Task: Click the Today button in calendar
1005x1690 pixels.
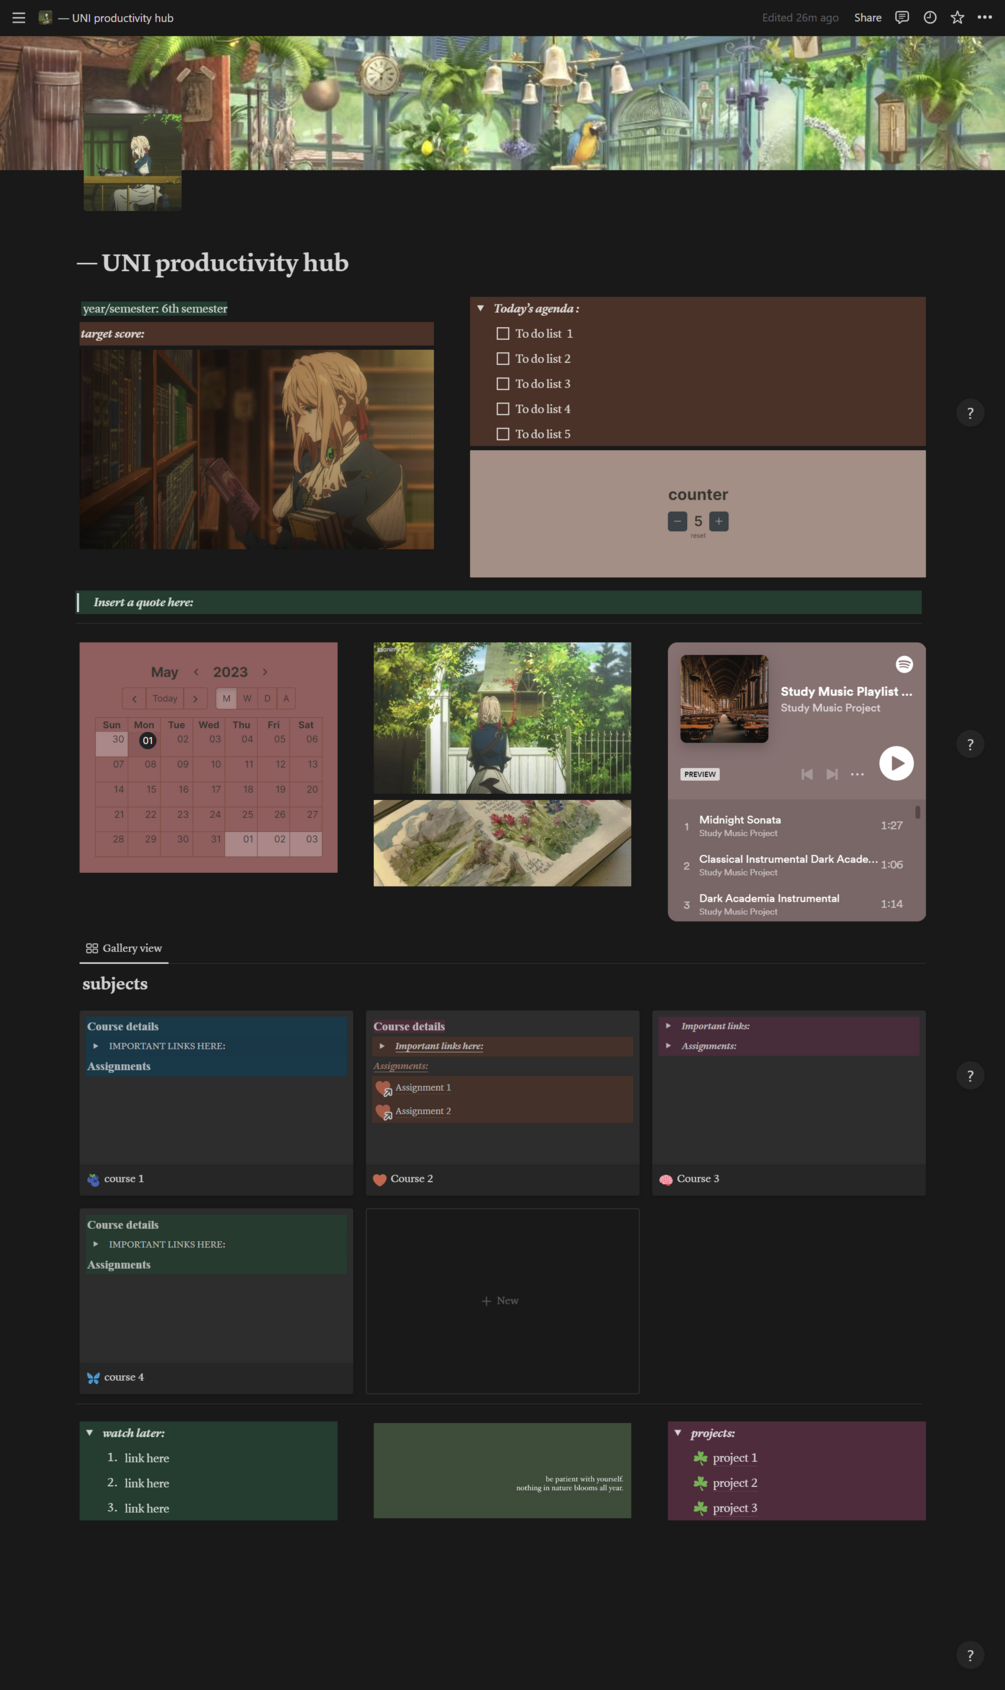Action: 165,699
